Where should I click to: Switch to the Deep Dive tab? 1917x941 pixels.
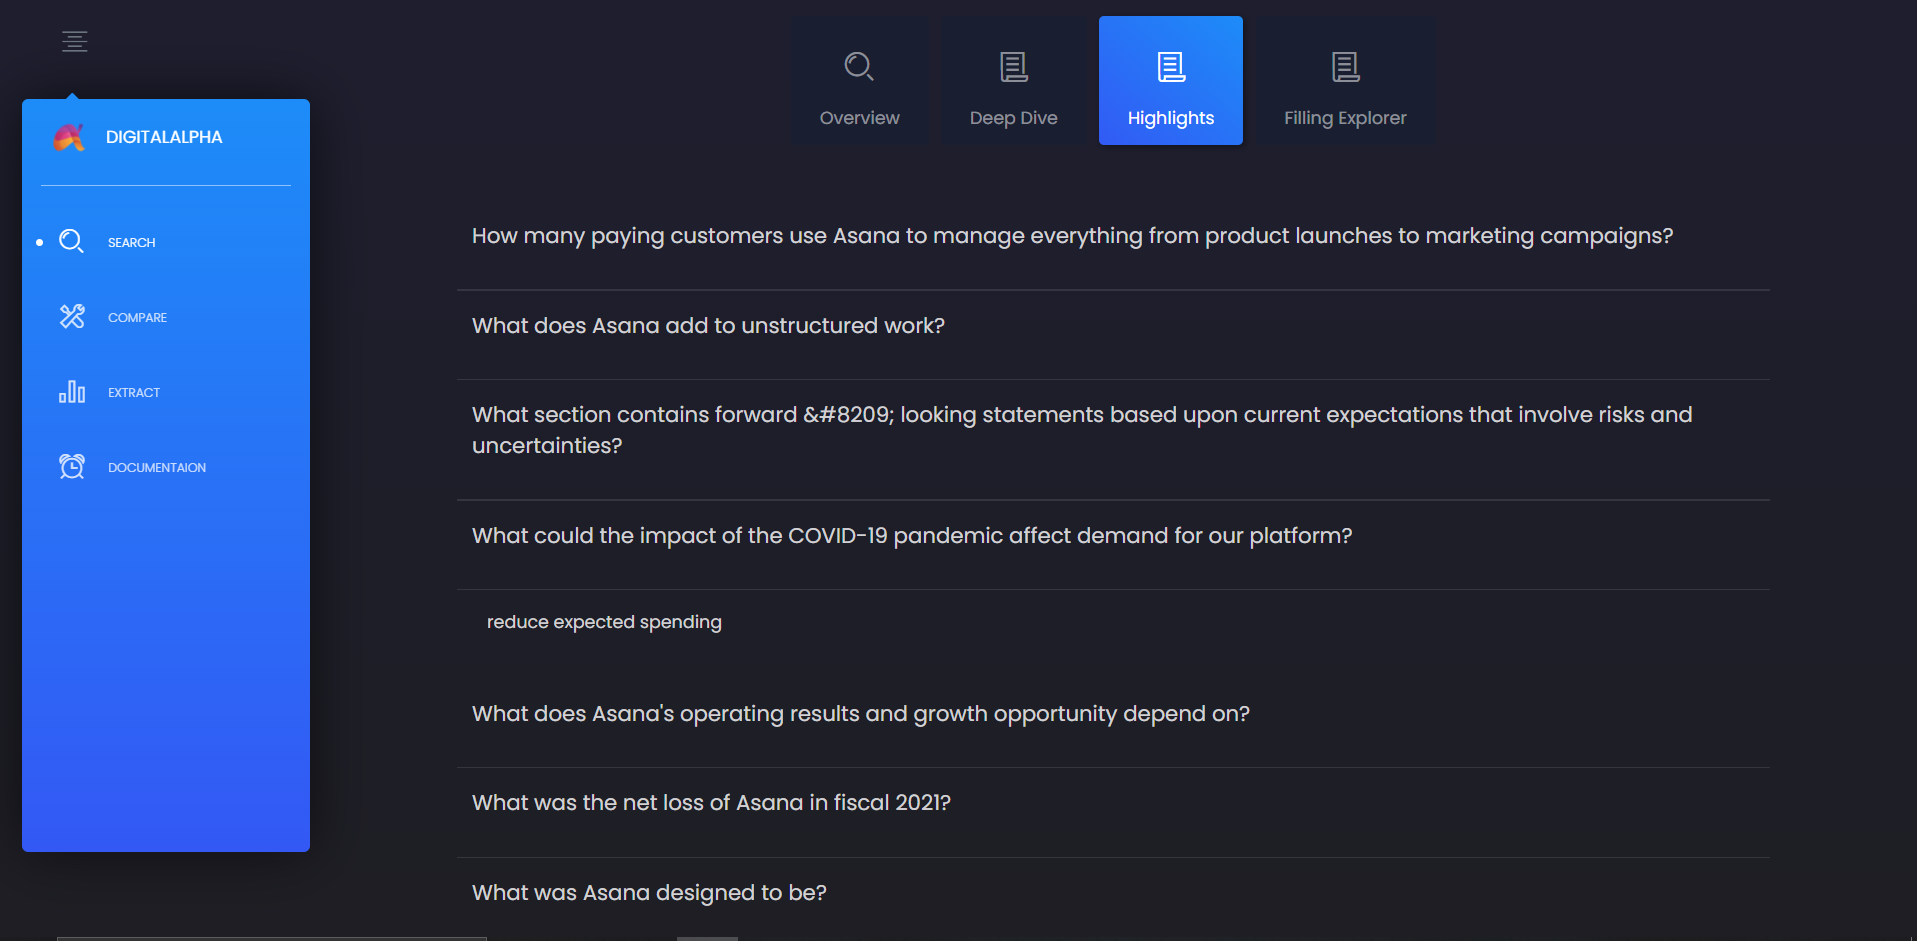click(1014, 80)
